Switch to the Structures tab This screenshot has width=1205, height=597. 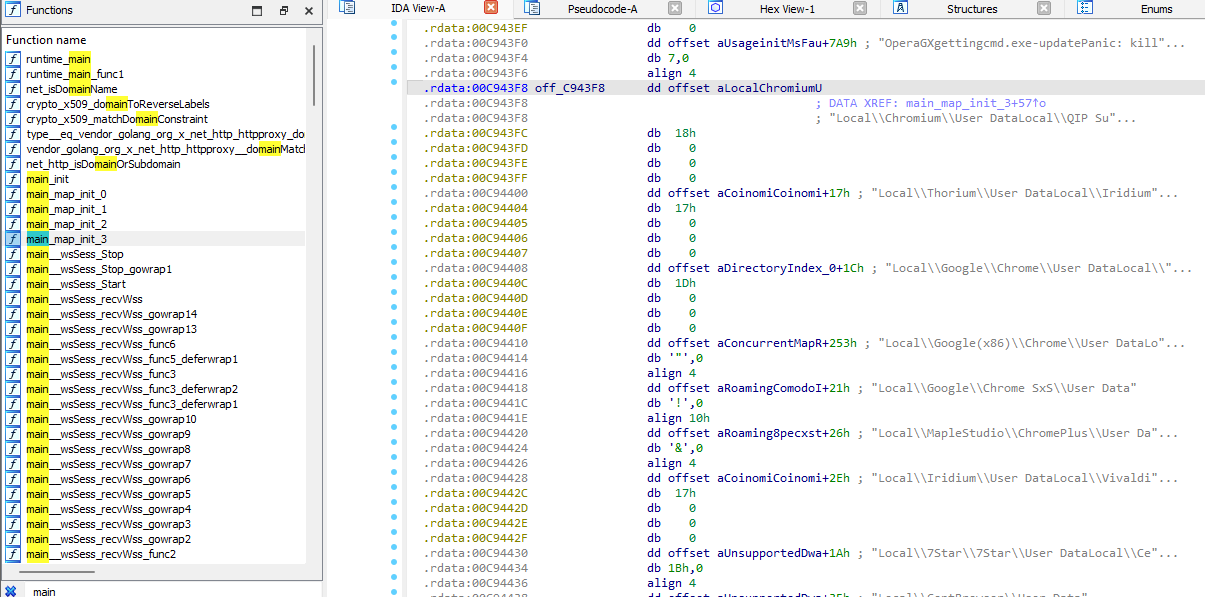coord(972,9)
